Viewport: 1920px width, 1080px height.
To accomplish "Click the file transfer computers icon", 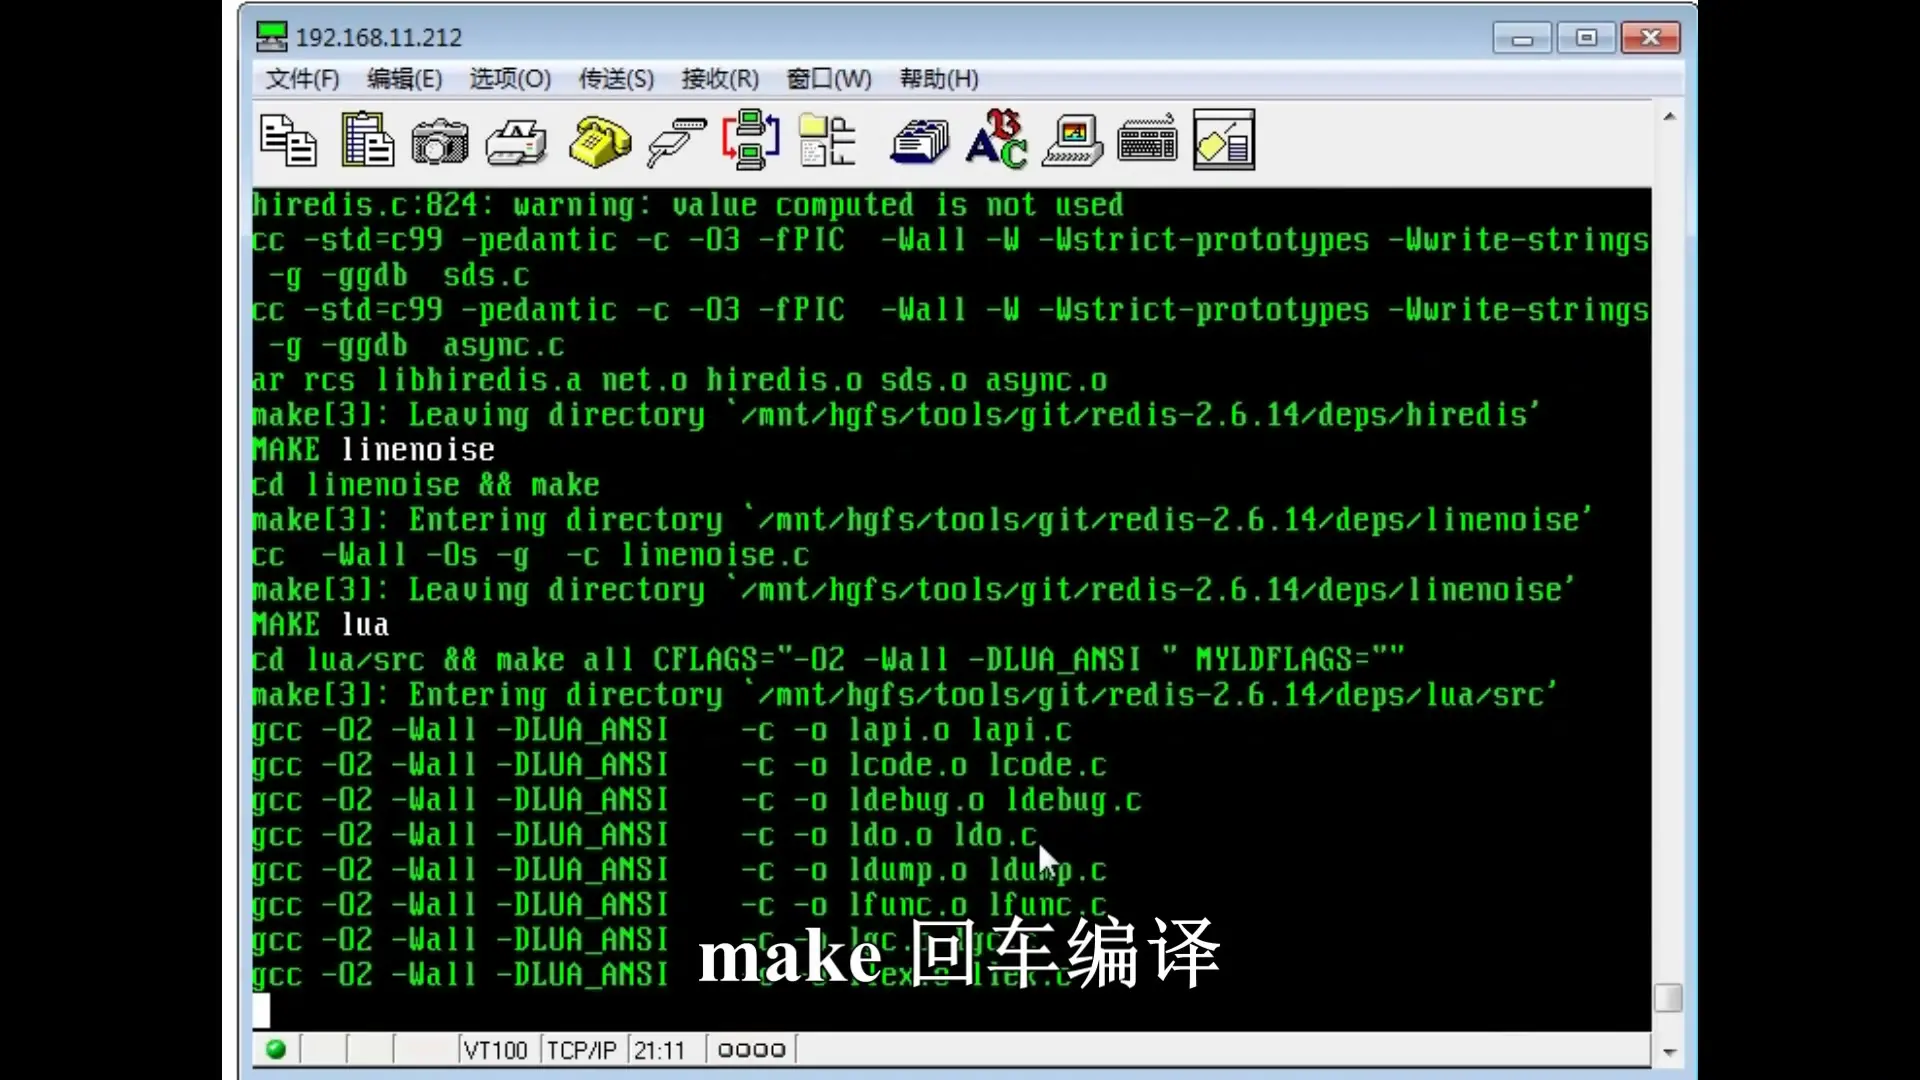I will [751, 140].
